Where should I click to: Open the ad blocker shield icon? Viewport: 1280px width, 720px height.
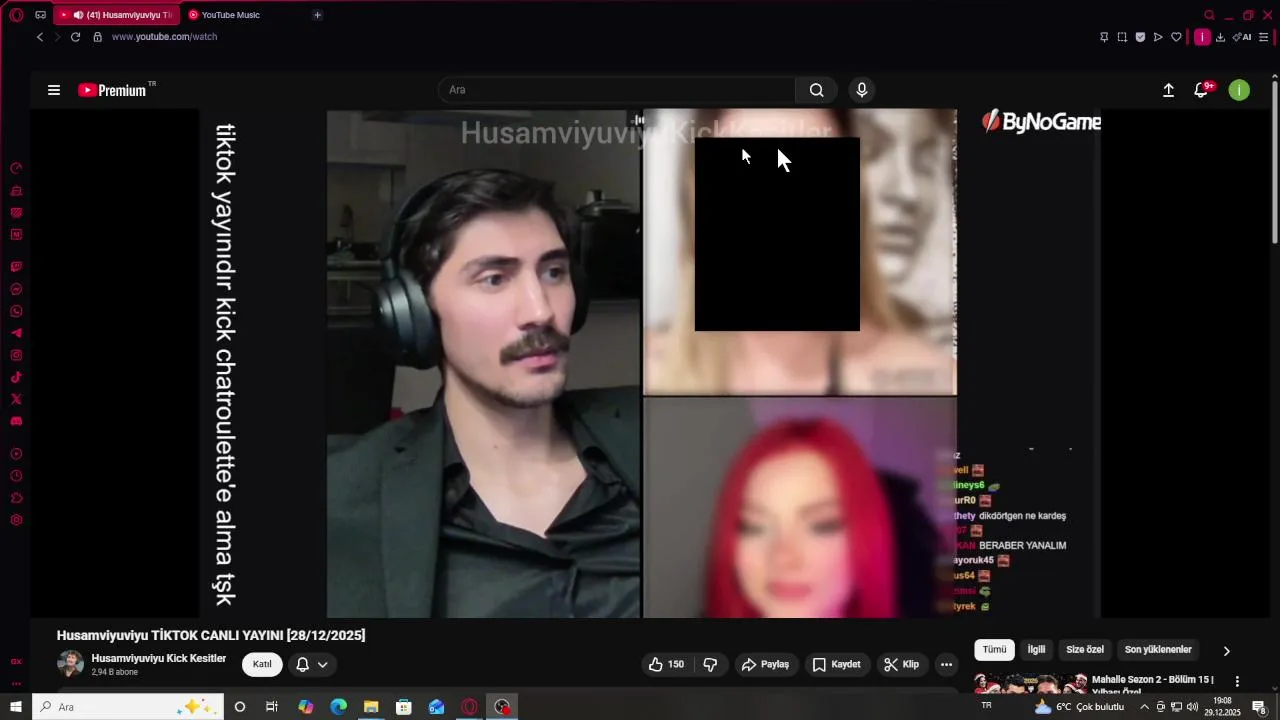pyautogui.click(x=1140, y=37)
